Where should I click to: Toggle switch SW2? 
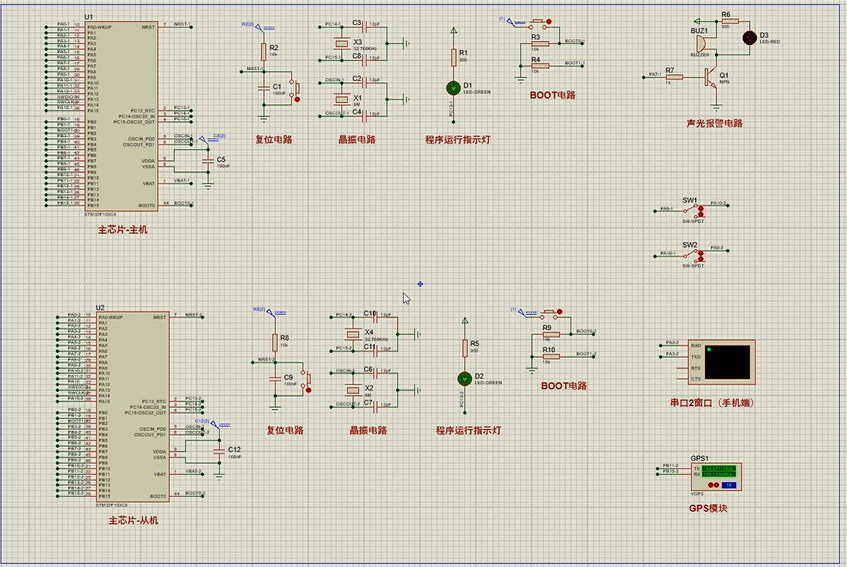691,255
